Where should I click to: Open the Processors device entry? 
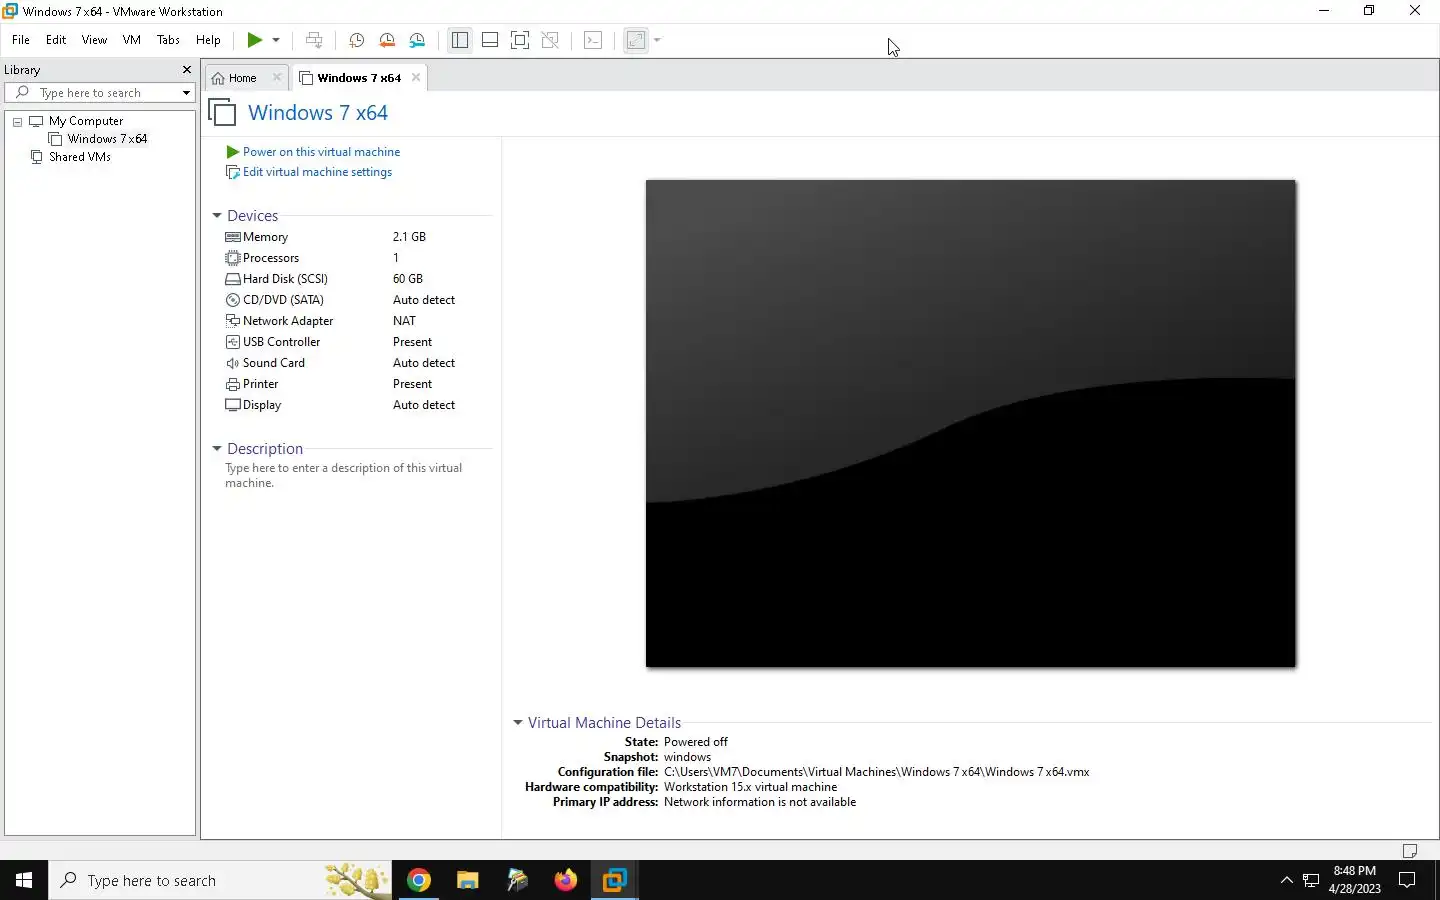[270, 258]
